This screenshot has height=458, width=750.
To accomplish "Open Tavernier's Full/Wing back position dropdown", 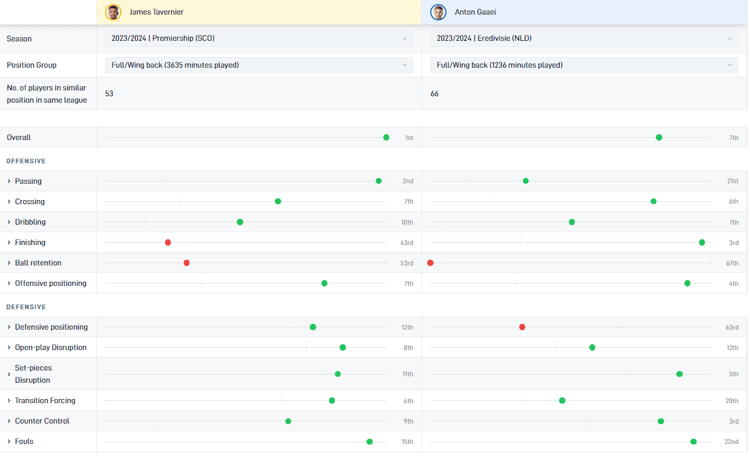I will 259,65.
